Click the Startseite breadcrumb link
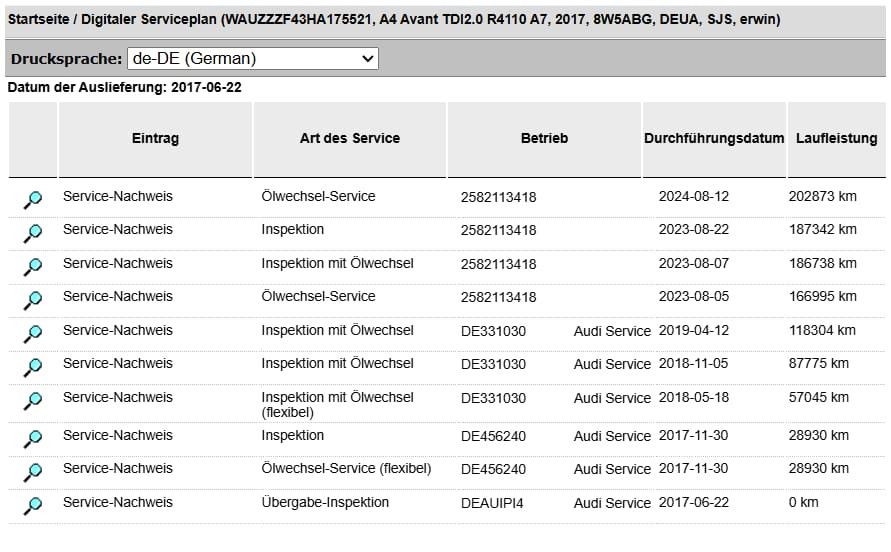 point(38,19)
